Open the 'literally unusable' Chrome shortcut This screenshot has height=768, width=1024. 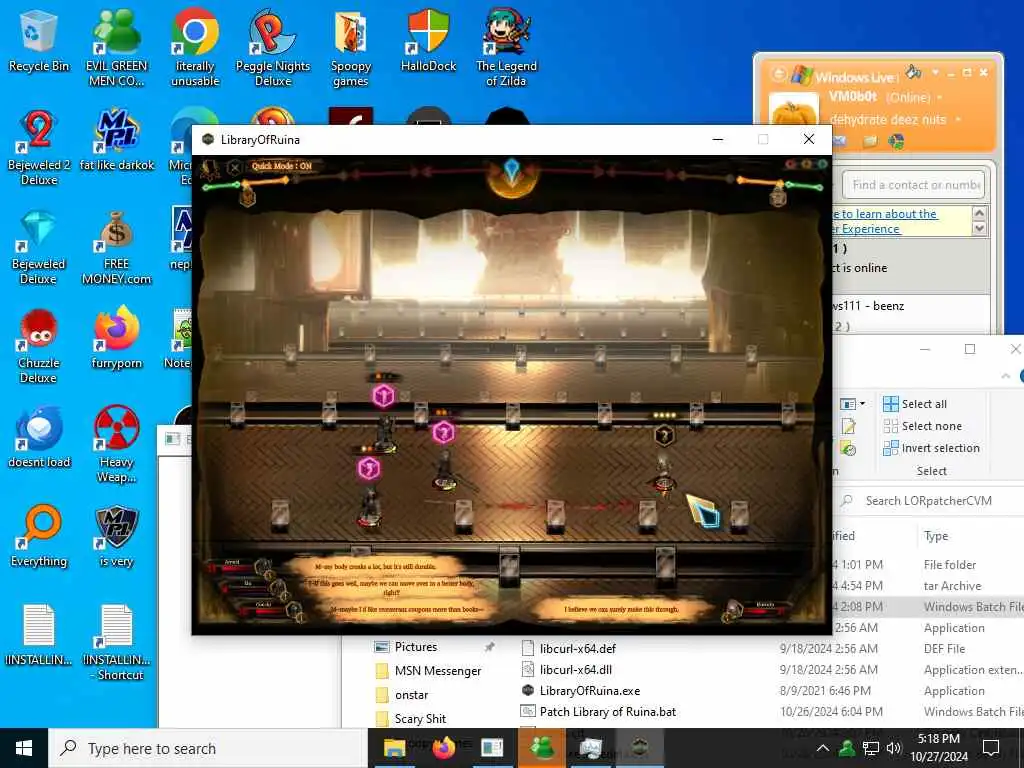click(195, 47)
